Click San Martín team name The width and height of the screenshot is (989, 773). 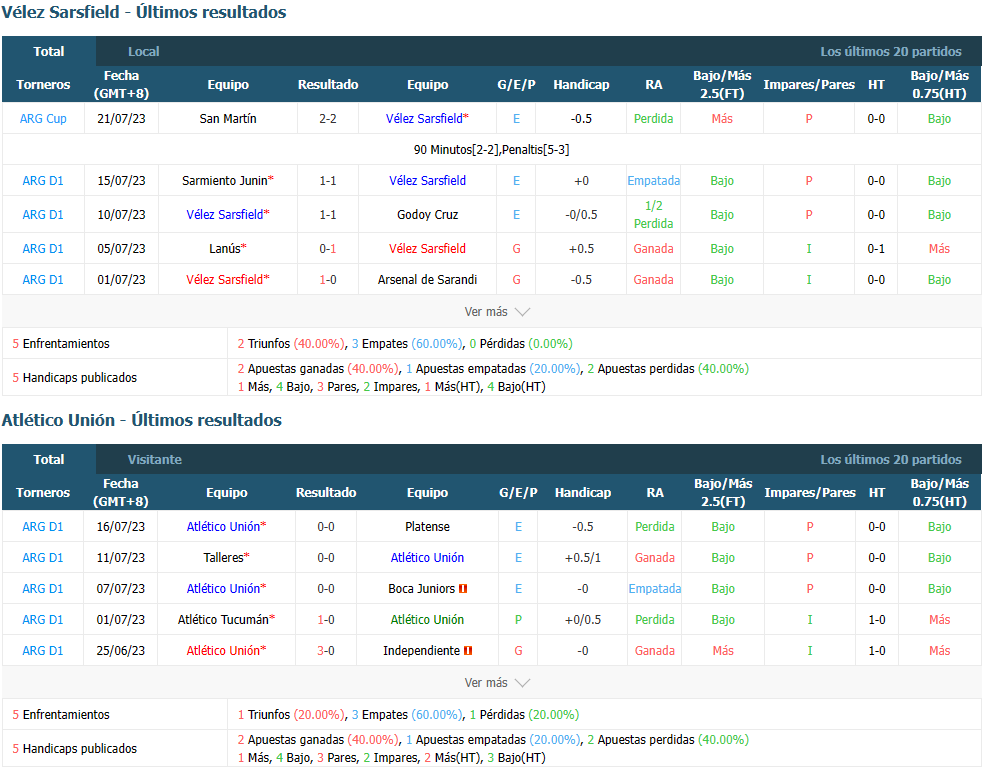click(228, 119)
